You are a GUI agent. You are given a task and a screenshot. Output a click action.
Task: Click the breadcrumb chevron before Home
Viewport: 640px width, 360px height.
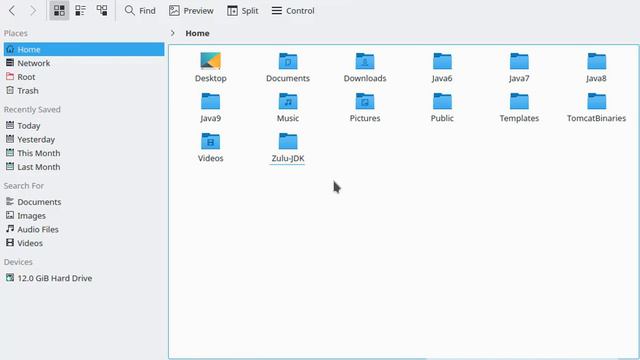point(173,33)
